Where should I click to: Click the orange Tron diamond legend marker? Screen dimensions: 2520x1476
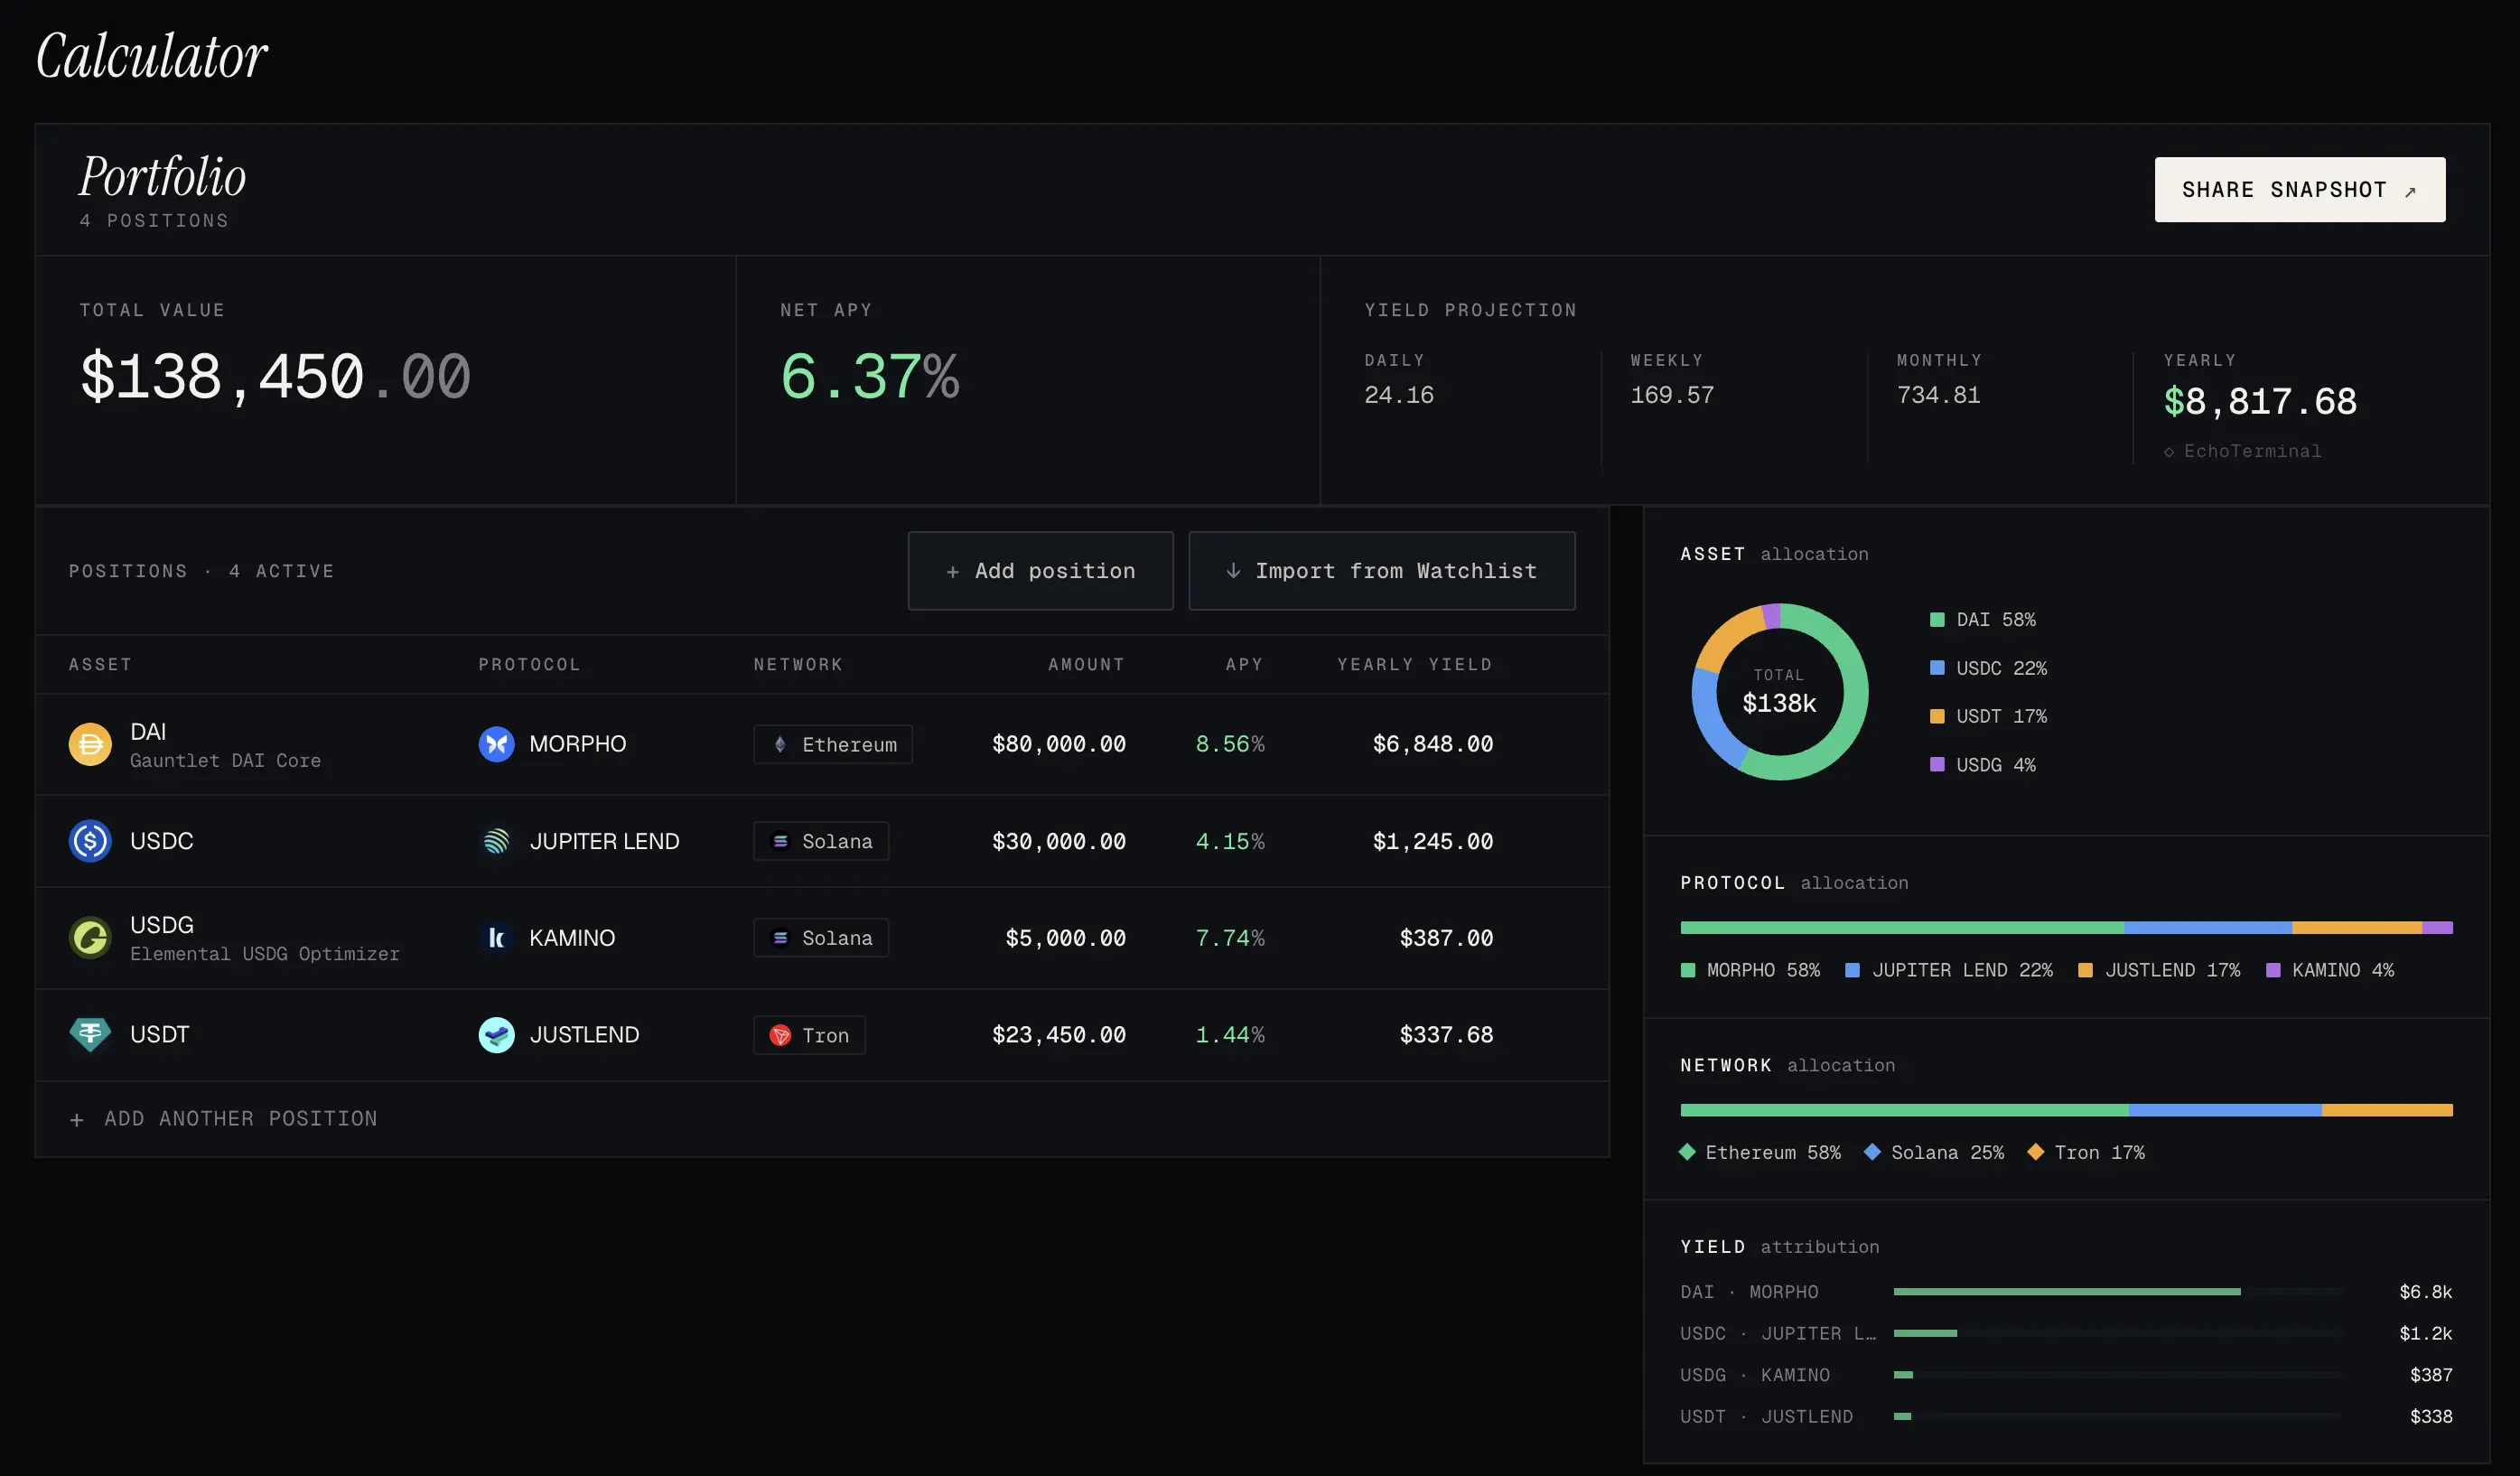2035,1152
